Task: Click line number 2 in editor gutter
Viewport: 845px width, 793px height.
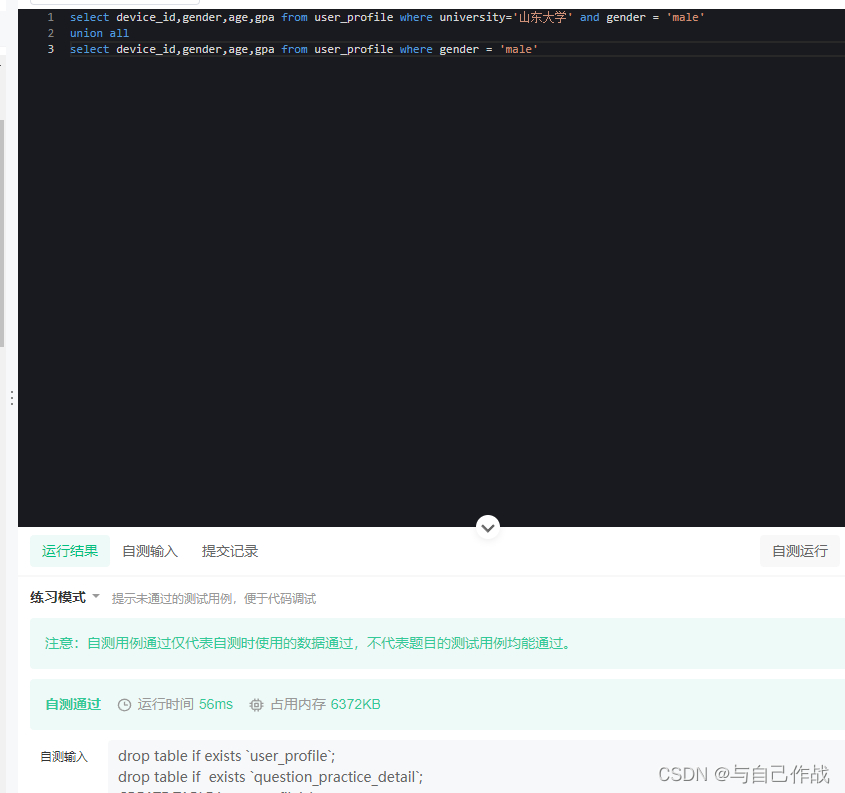Action: tap(50, 32)
